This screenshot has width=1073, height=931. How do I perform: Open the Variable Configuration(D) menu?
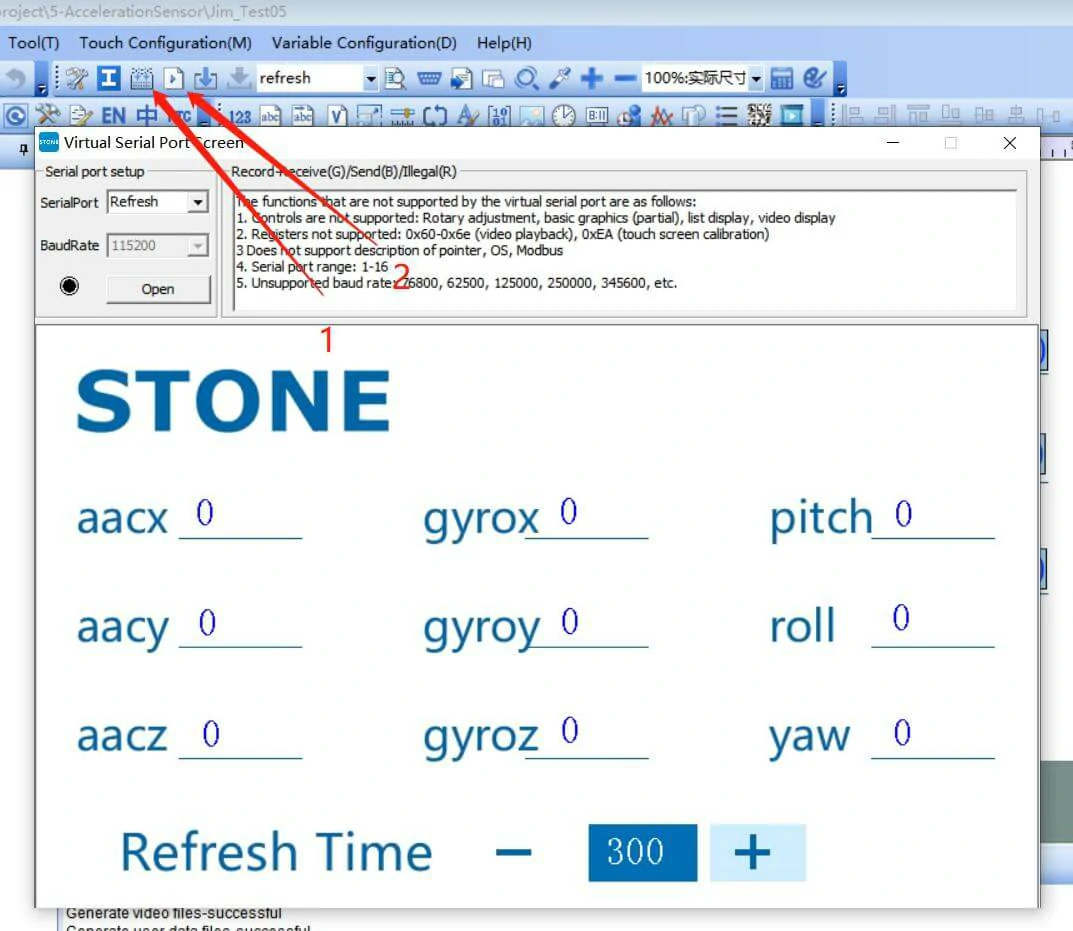click(x=364, y=43)
